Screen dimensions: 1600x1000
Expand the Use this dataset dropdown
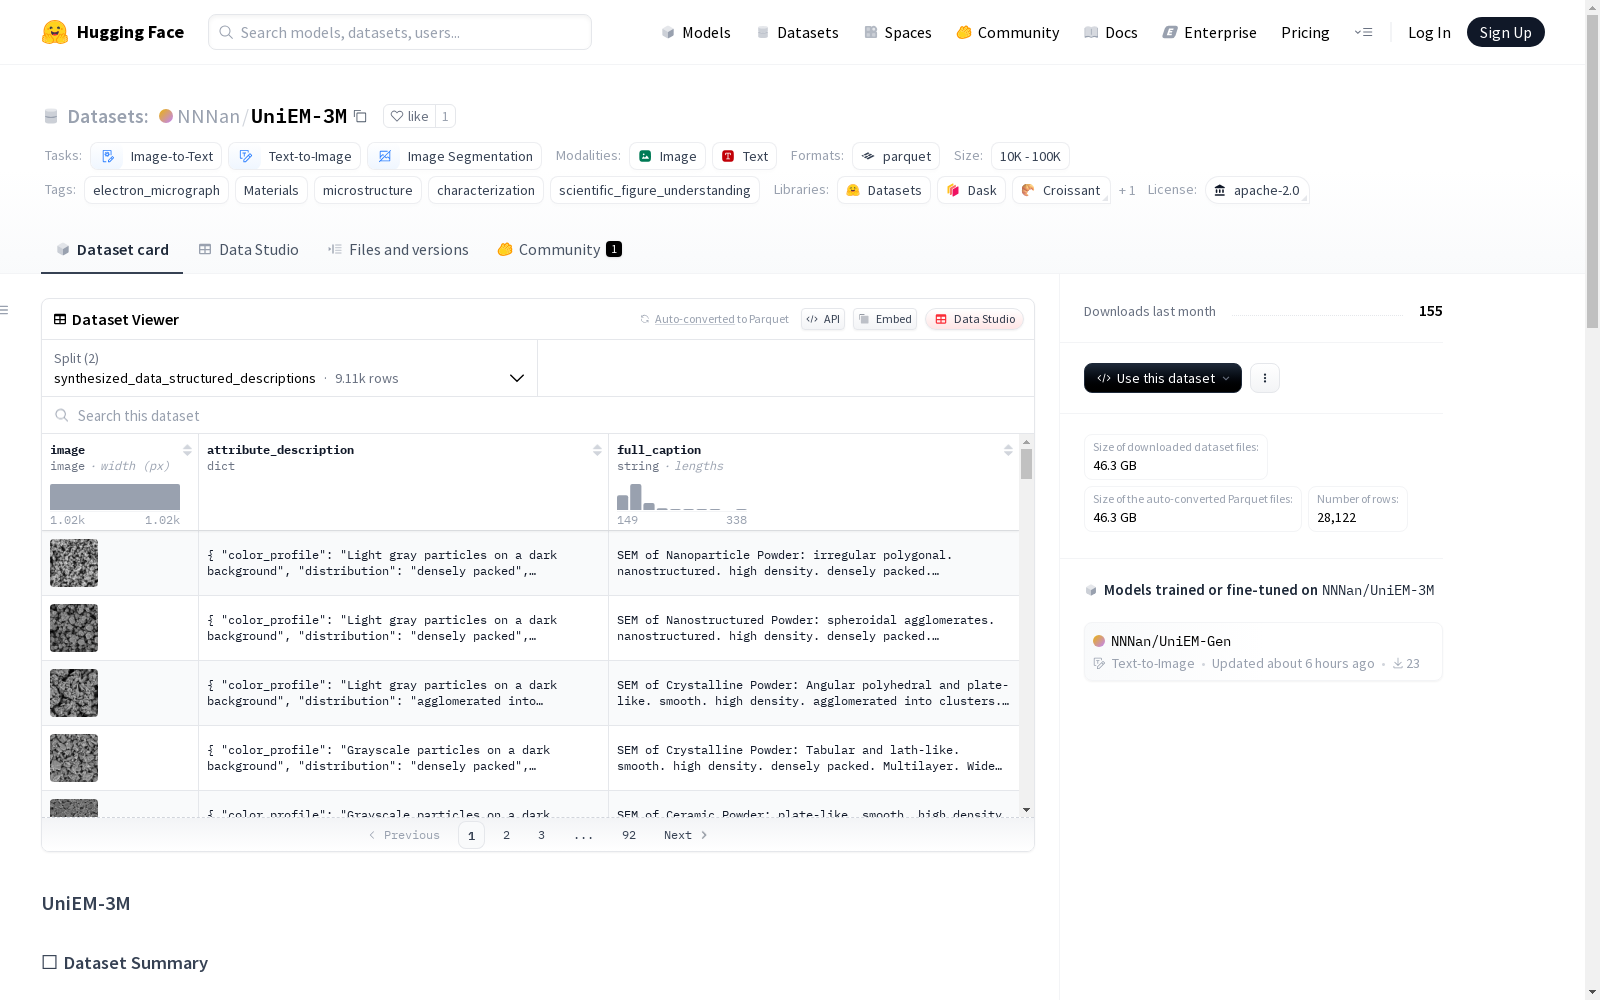coord(1163,378)
